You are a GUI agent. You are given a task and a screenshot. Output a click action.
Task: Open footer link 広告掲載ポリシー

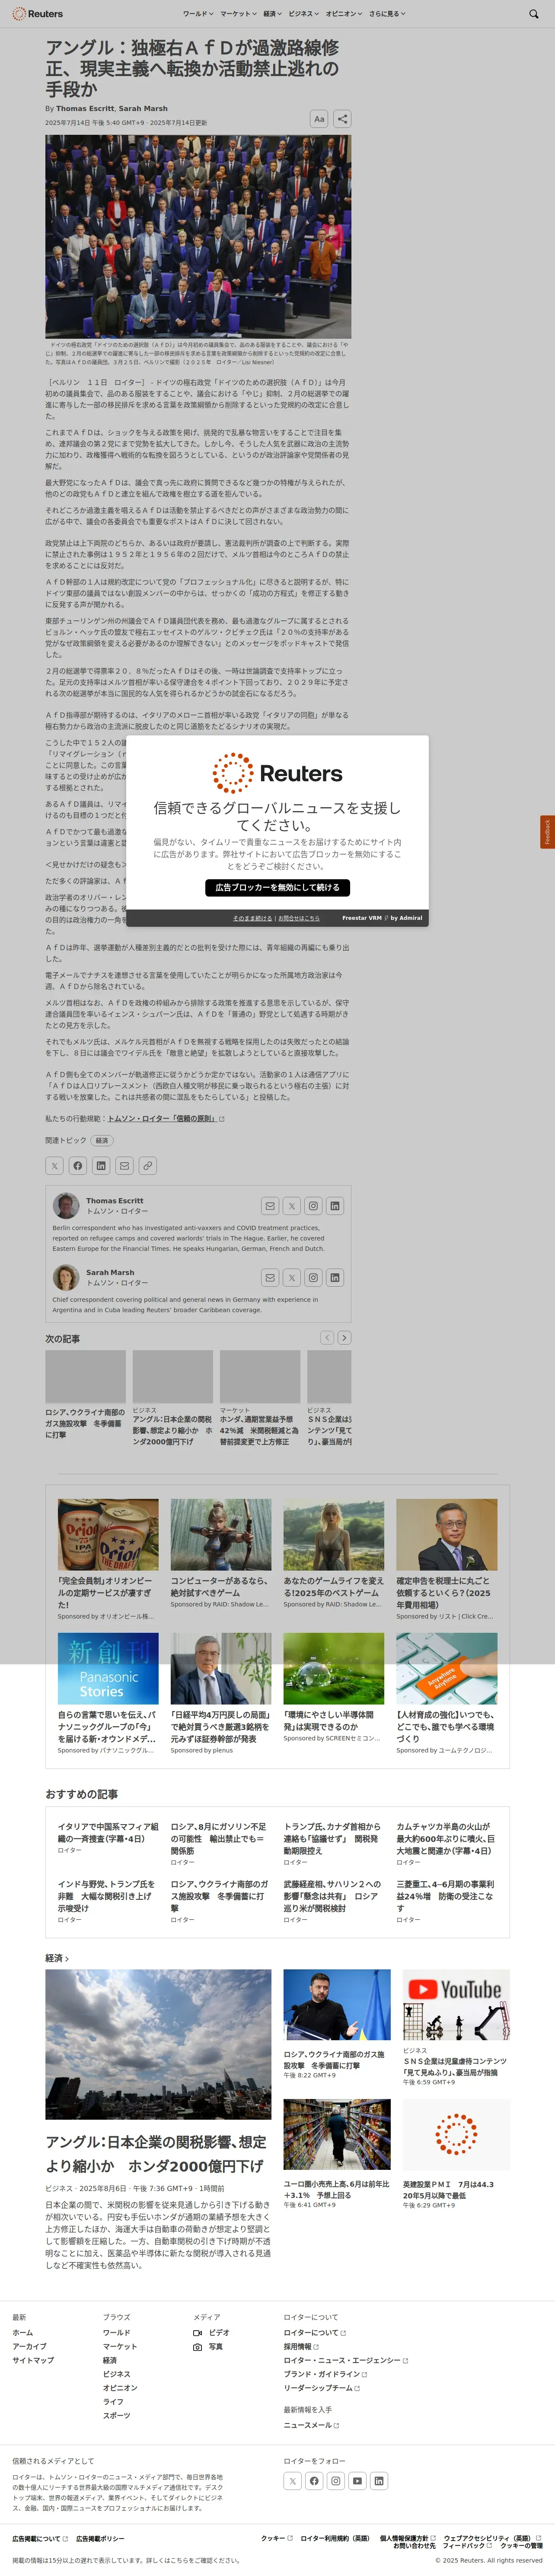point(100,2539)
